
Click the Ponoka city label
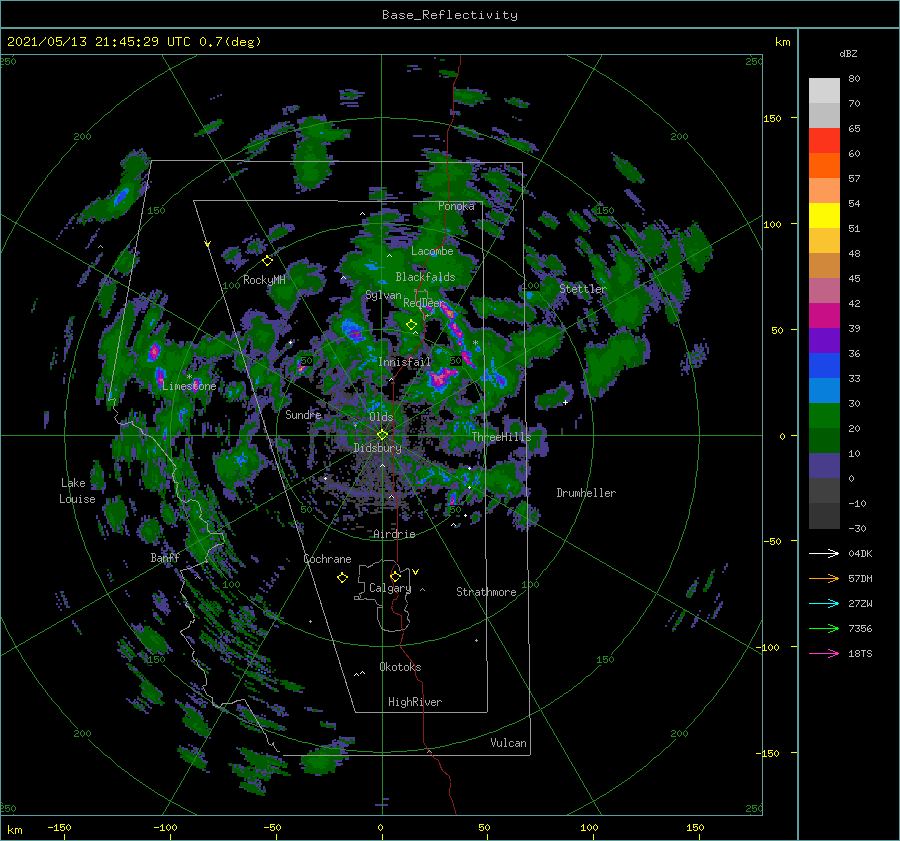(456, 206)
